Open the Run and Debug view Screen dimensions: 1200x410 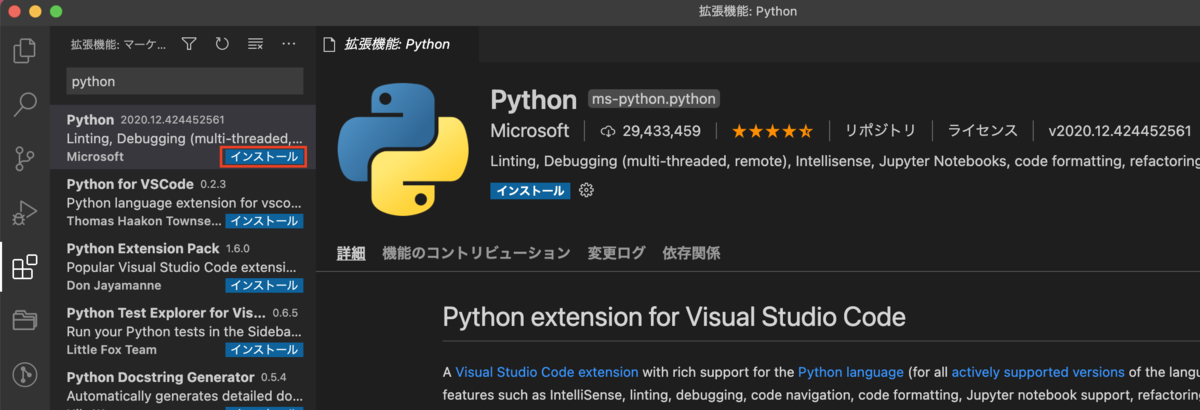(x=24, y=212)
